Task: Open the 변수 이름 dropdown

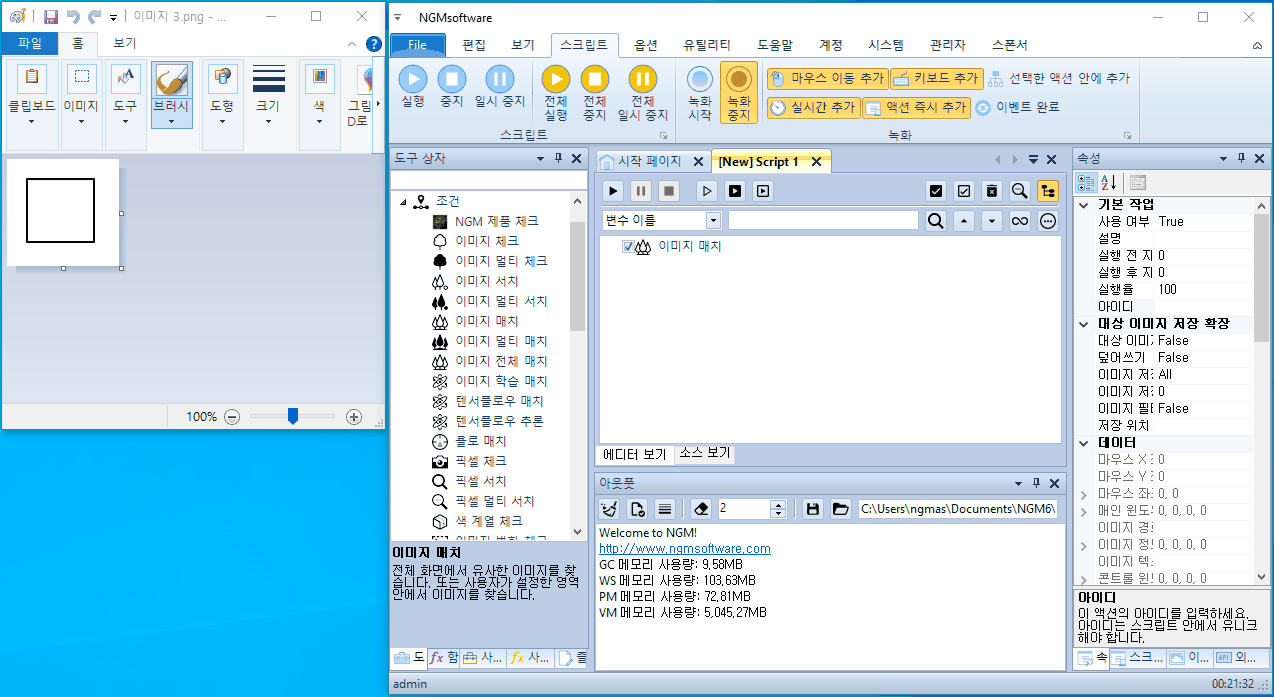Action: click(x=713, y=221)
